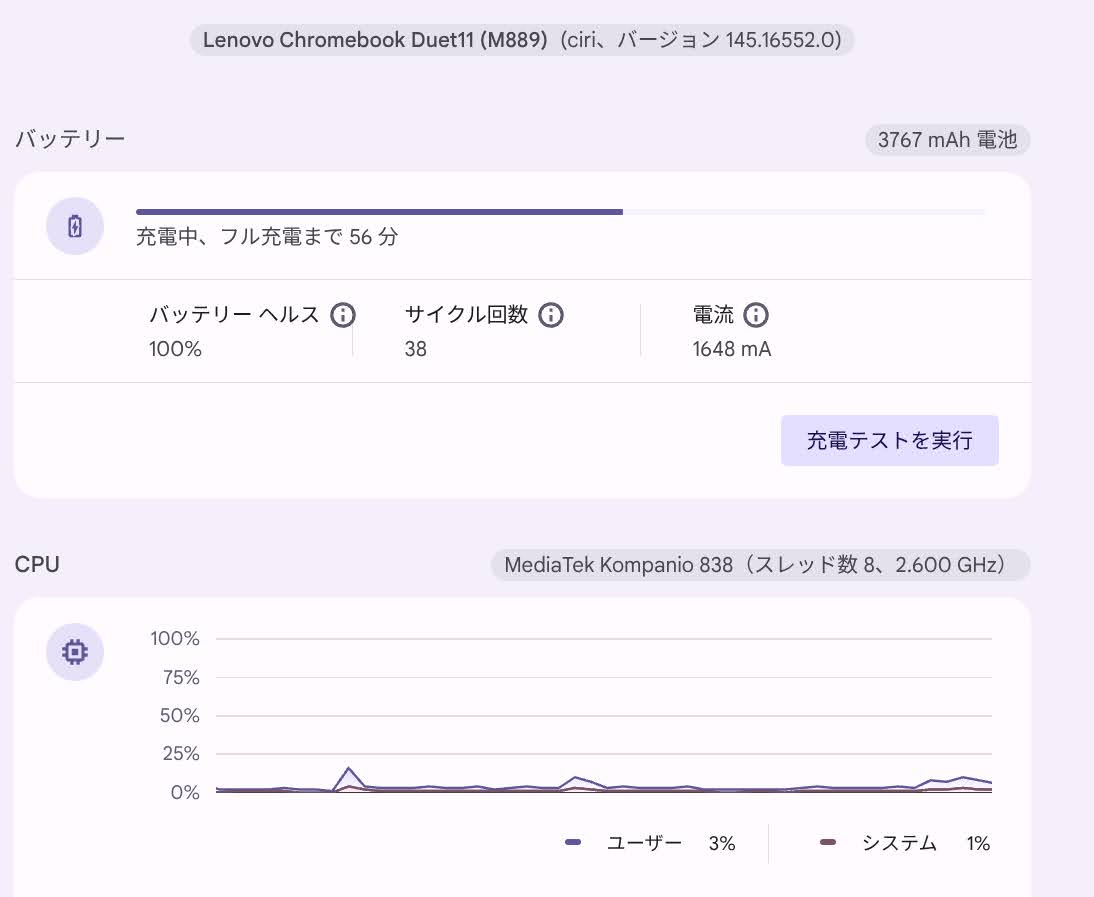Open the バッテリー ヘルス info tooltip icon

(x=343, y=315)
